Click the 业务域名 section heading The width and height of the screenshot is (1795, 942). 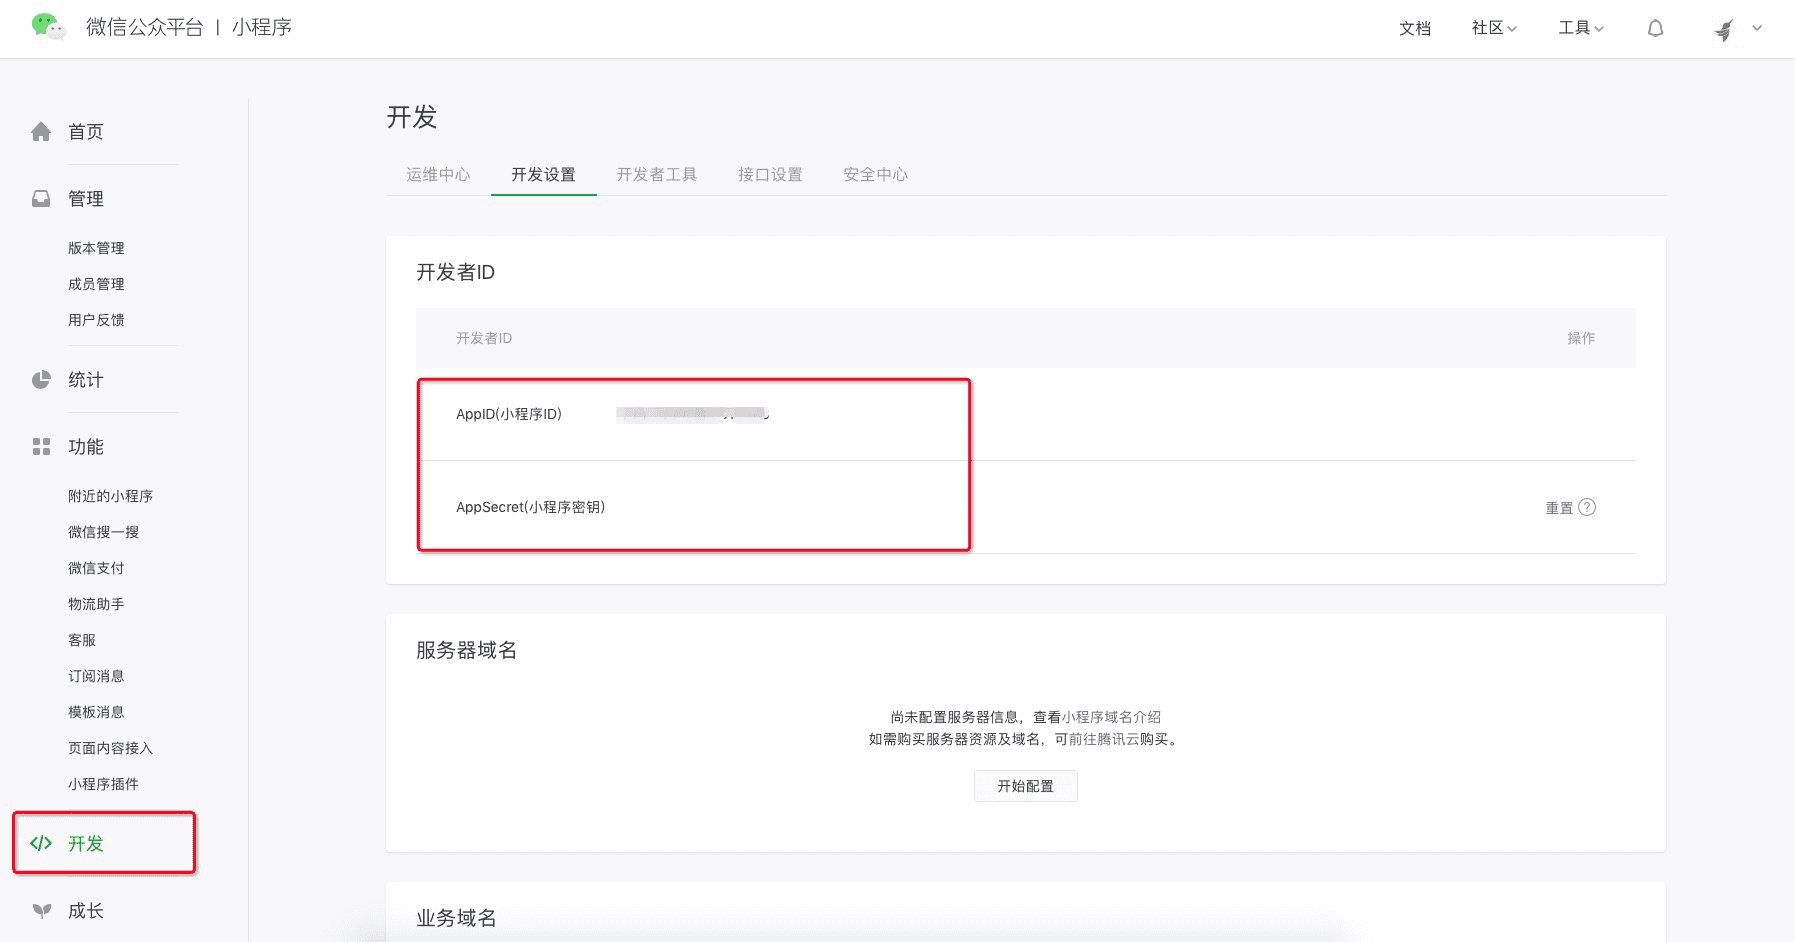pos(456,918)
